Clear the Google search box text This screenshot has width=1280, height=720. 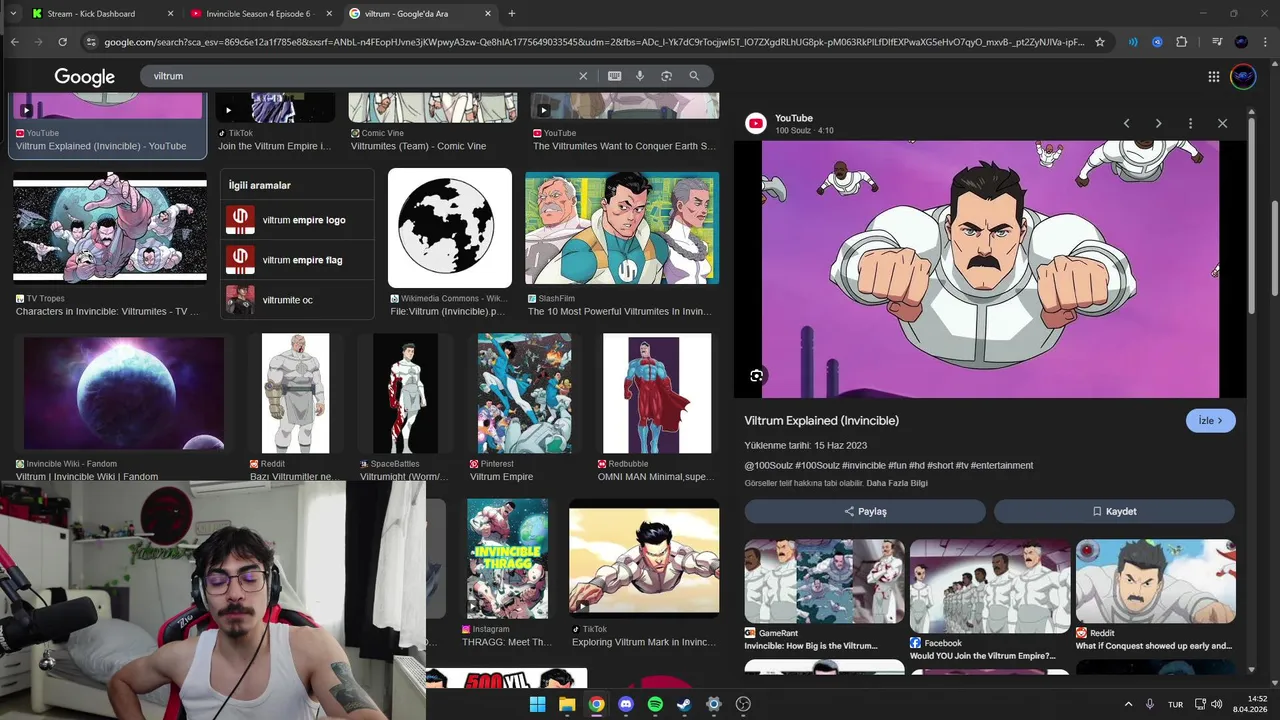click(583, 76)
